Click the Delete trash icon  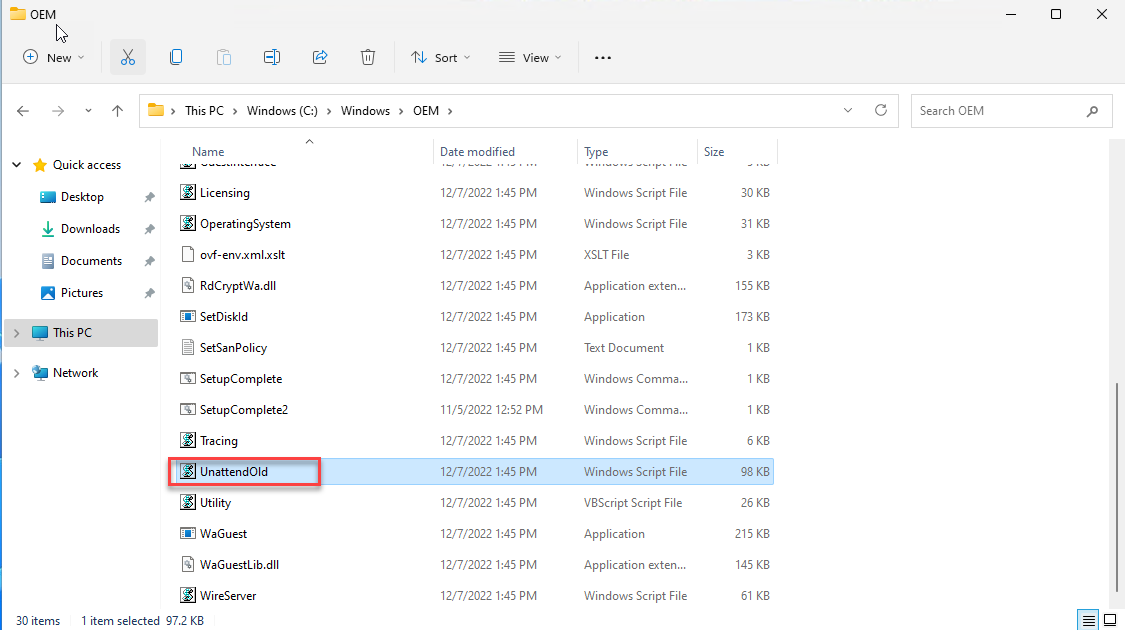(x=368, y=58)
